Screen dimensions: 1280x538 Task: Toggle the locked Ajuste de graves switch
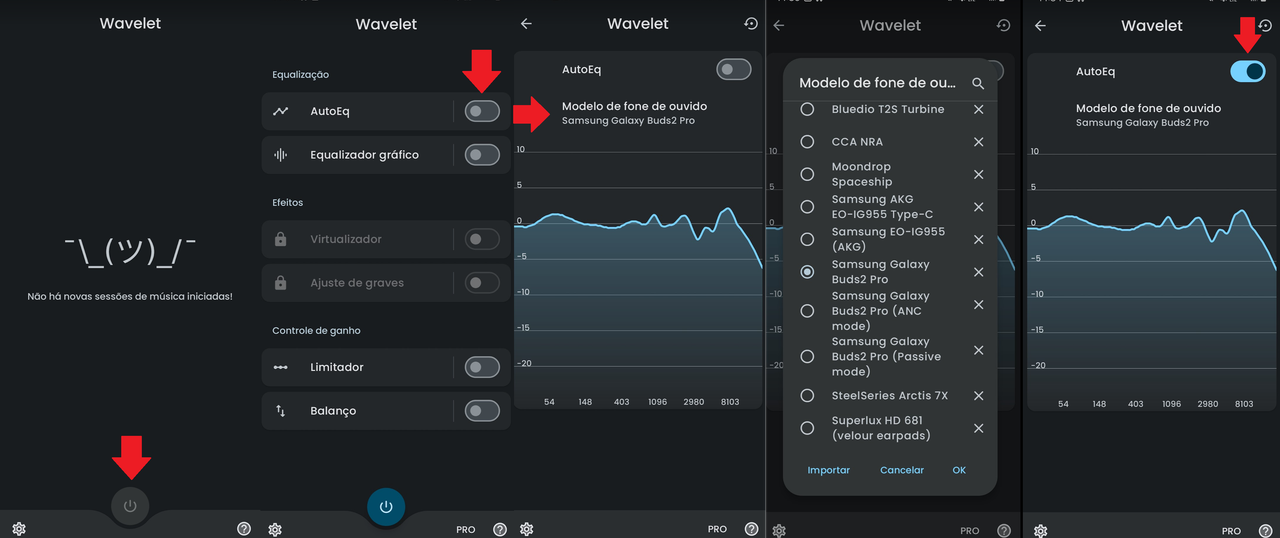click(482, 283)
